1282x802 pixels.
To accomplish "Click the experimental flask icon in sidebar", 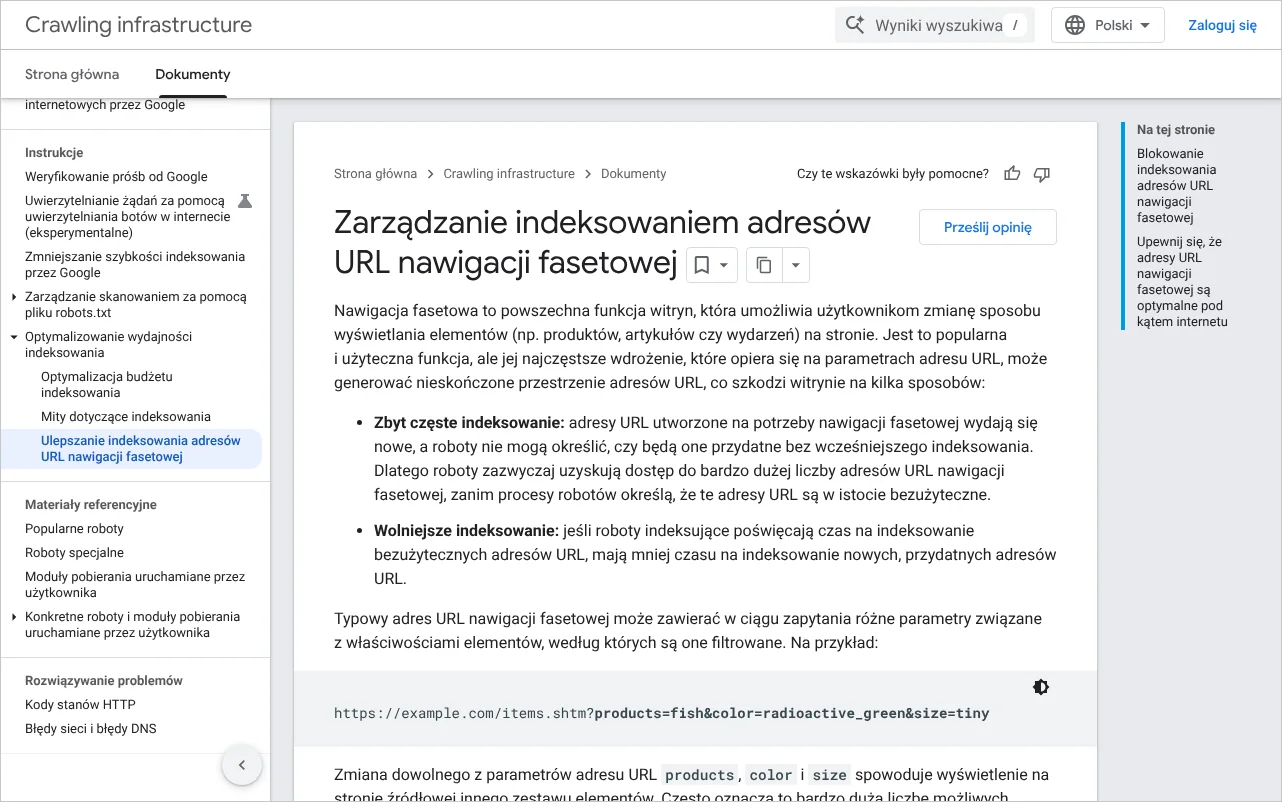I will [245, 201].
